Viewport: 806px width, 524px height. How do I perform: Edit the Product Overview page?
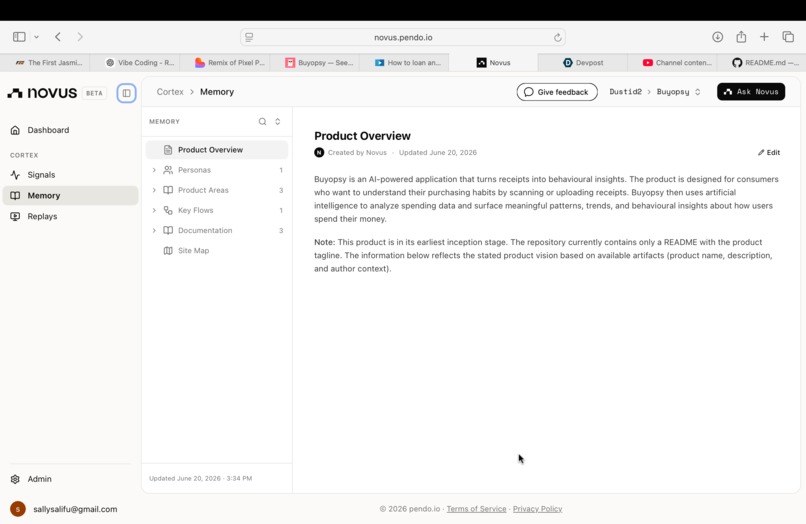coord(769,153)
